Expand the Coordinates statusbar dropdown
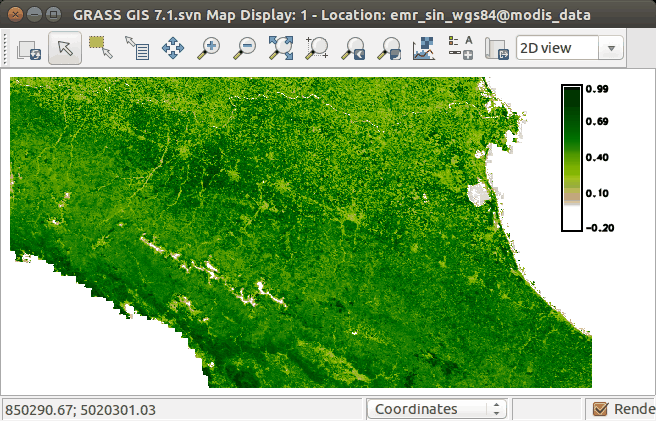Image resolution: width=656 pixels, height=421 pixels. click(436, 409)
